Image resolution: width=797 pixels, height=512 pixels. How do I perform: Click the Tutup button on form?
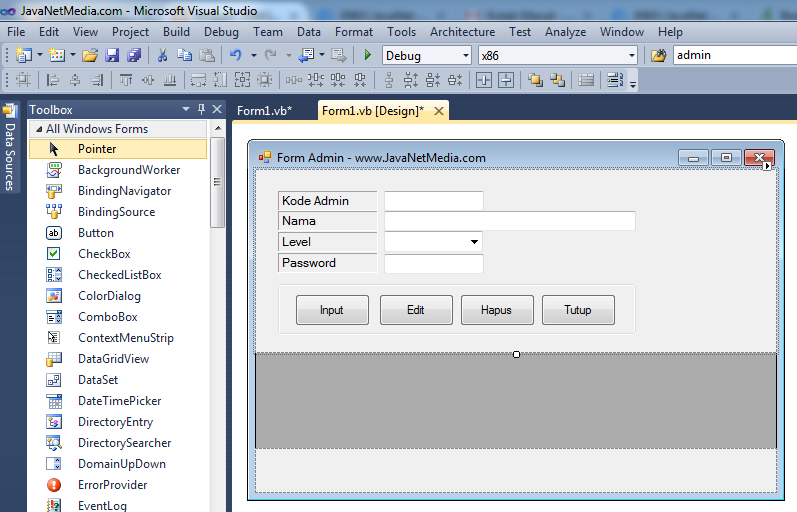[578, 310]
